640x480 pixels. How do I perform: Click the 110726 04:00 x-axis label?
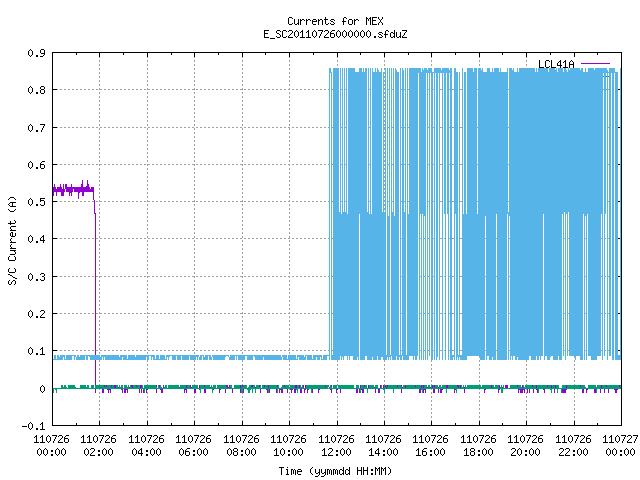146,446
